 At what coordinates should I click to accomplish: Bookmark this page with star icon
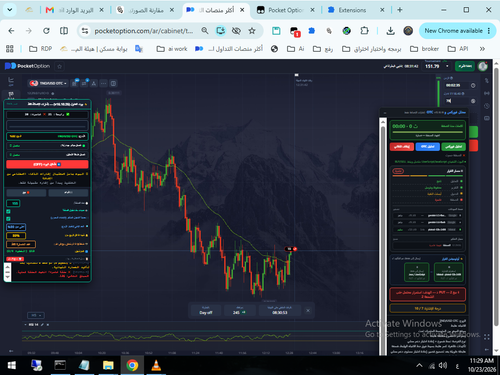tap(252, 31)
